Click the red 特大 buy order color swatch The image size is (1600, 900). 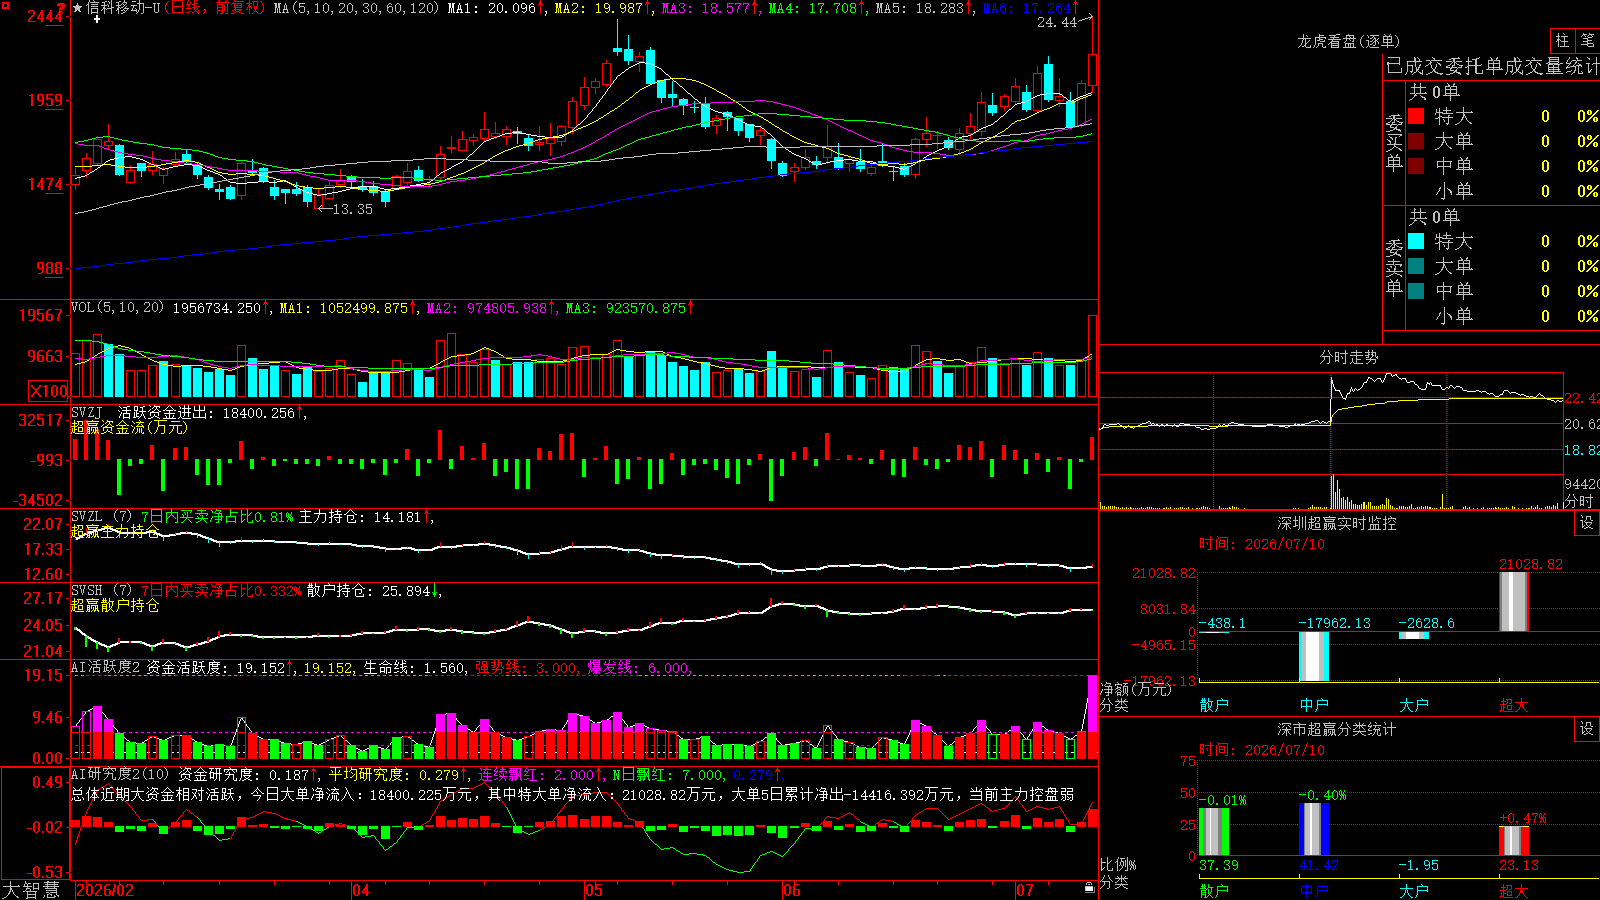(x=1416, y=116)
